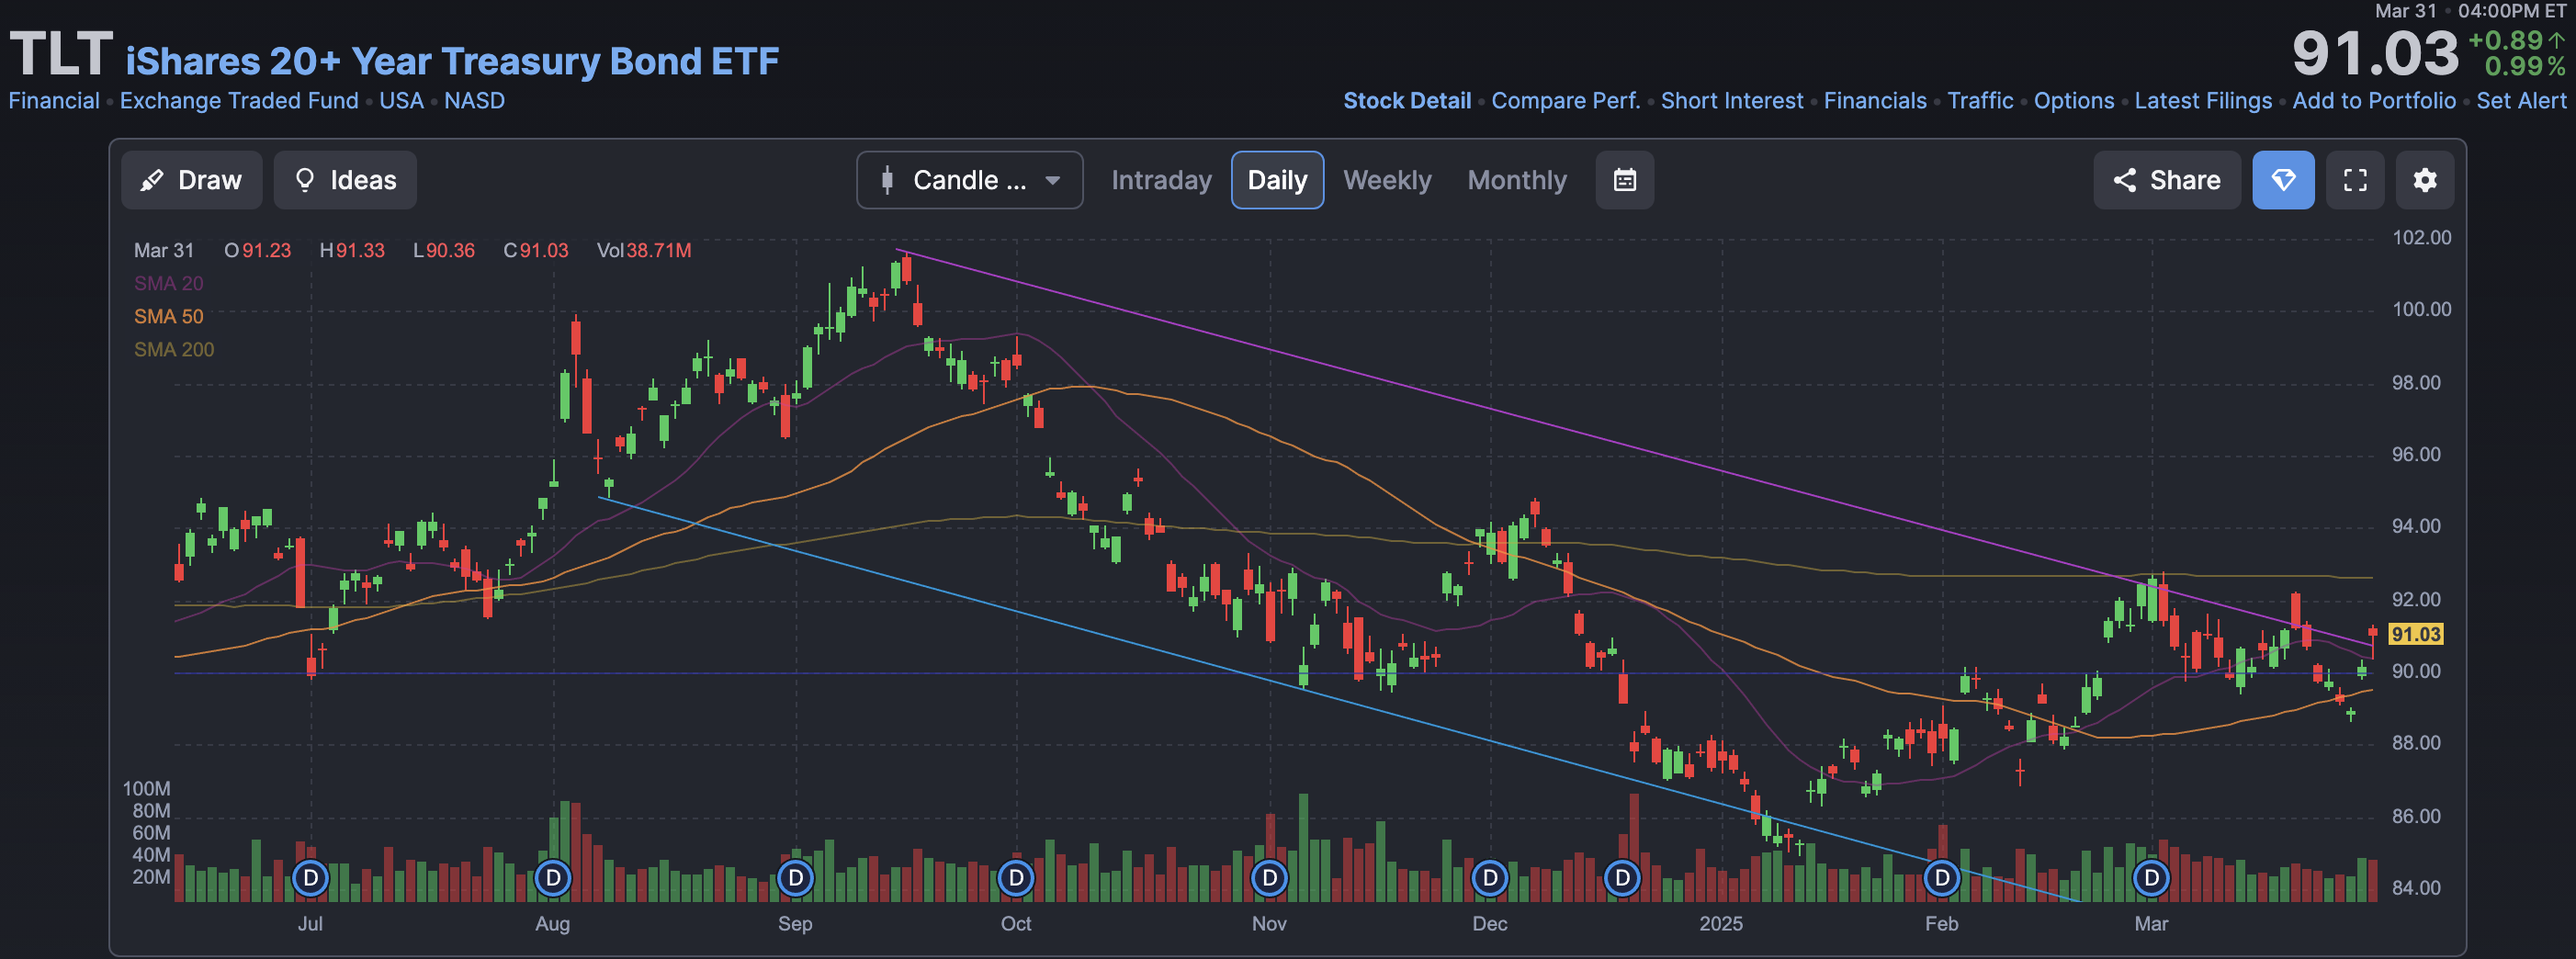The image size is (2576, 959).
Task: Click the C 91.03 close value
Action: tap(536, 251)
